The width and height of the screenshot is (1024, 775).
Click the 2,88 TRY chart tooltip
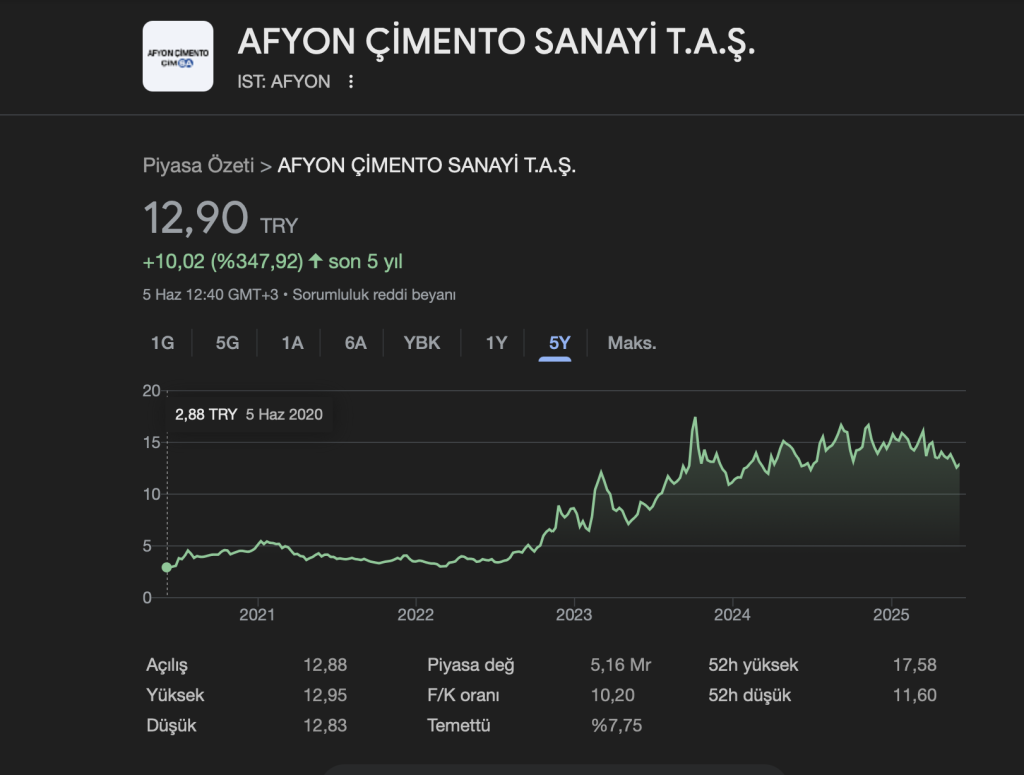click(248, 414)
